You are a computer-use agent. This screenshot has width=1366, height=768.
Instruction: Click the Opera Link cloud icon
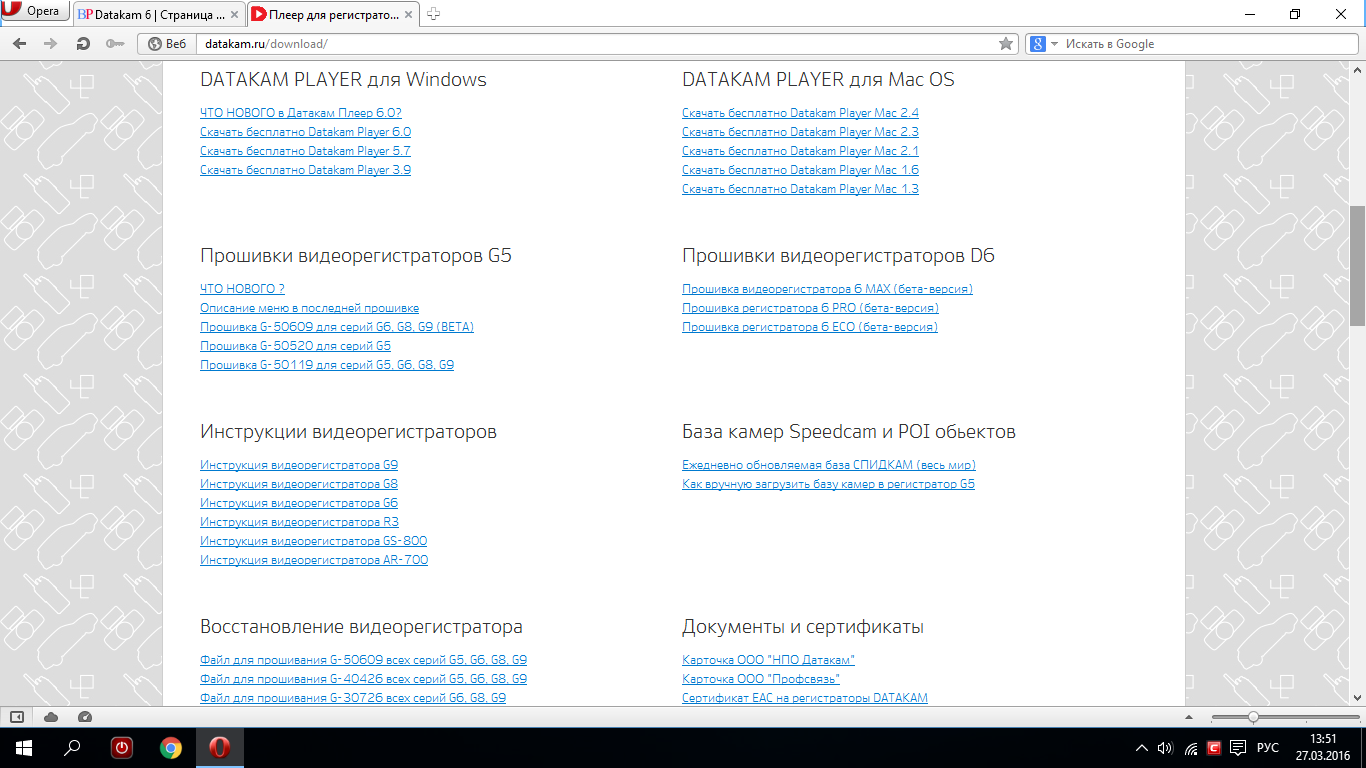(51, 717)
